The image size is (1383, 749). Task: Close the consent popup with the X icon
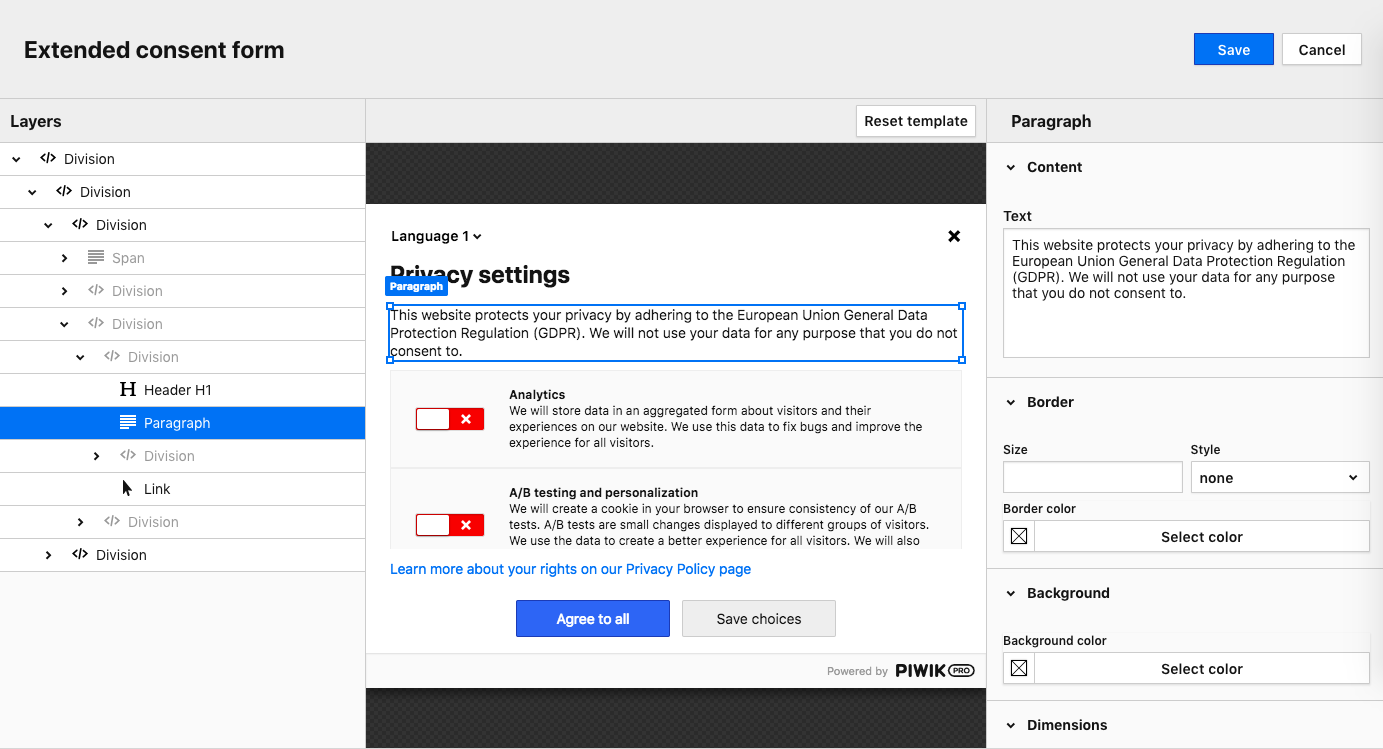(x=954, y=236)
